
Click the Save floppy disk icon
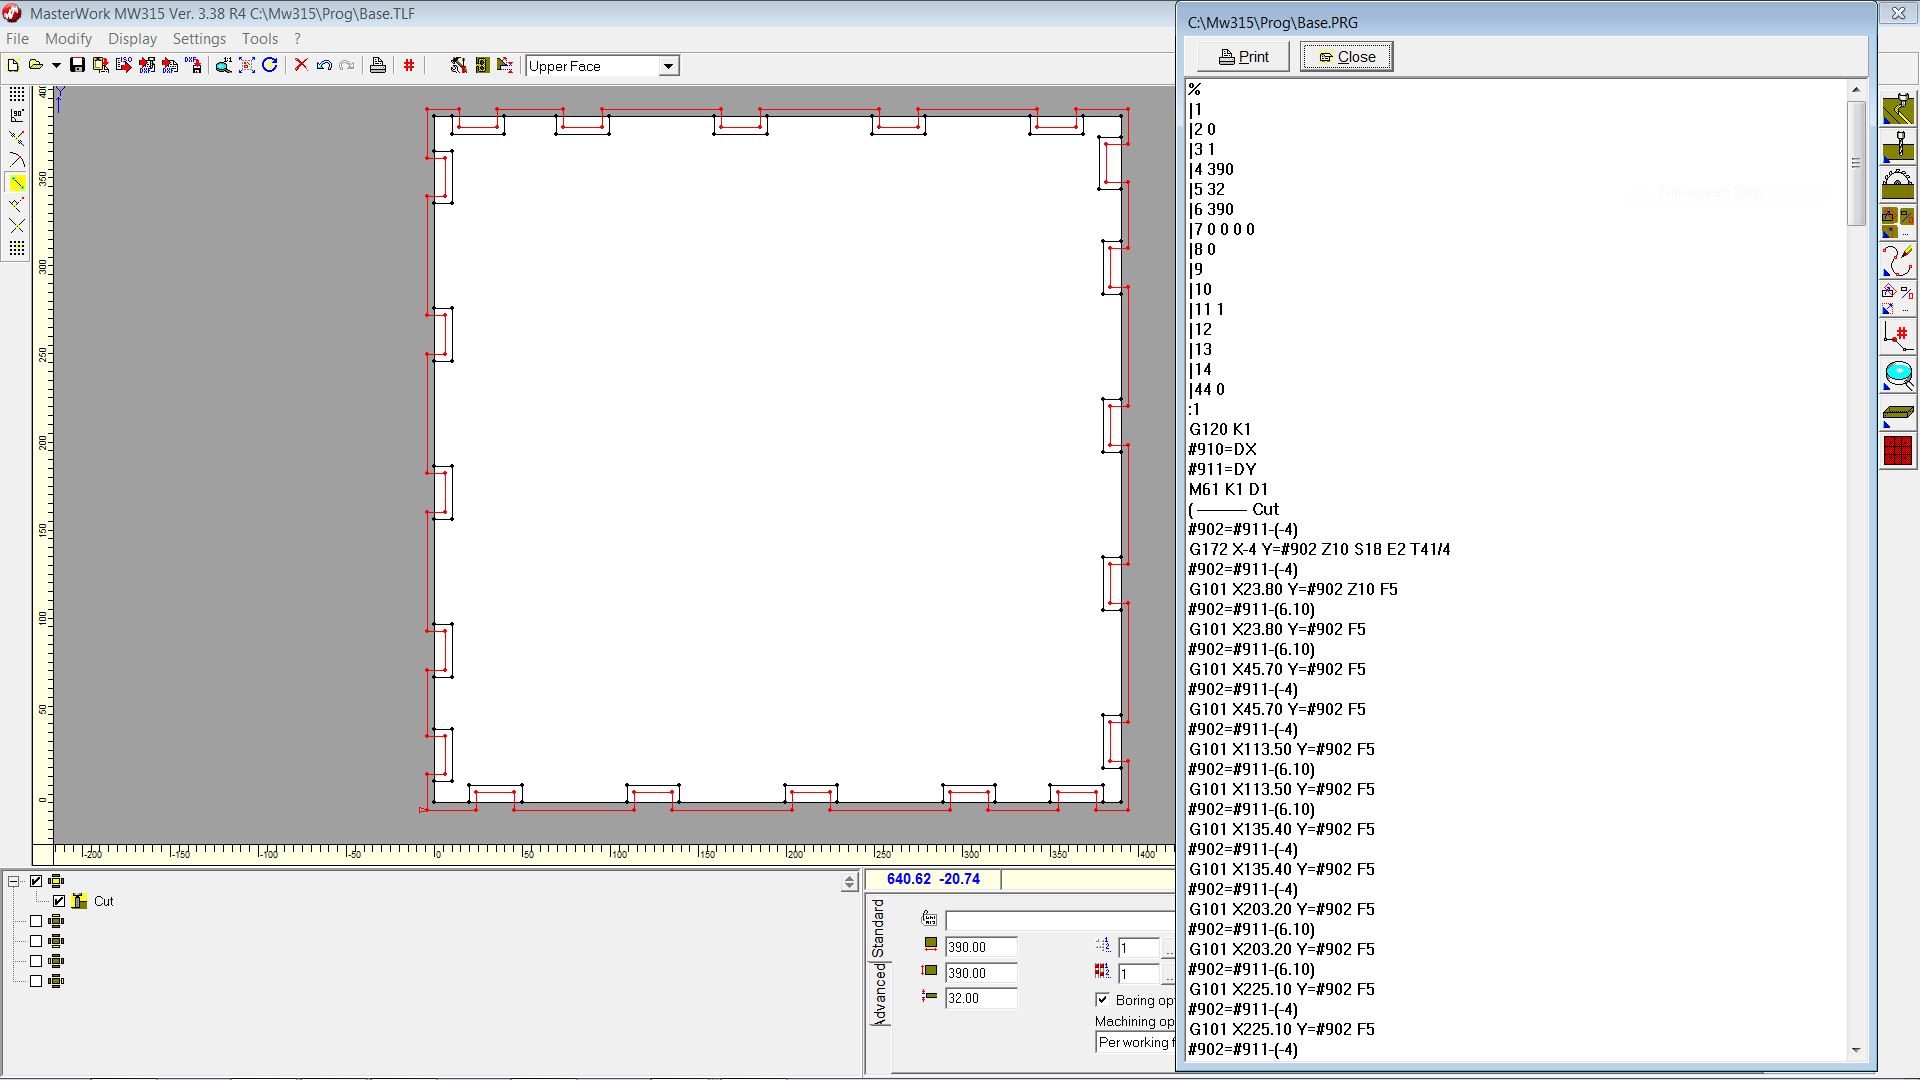pyautogui.click(x=77, y=65)
